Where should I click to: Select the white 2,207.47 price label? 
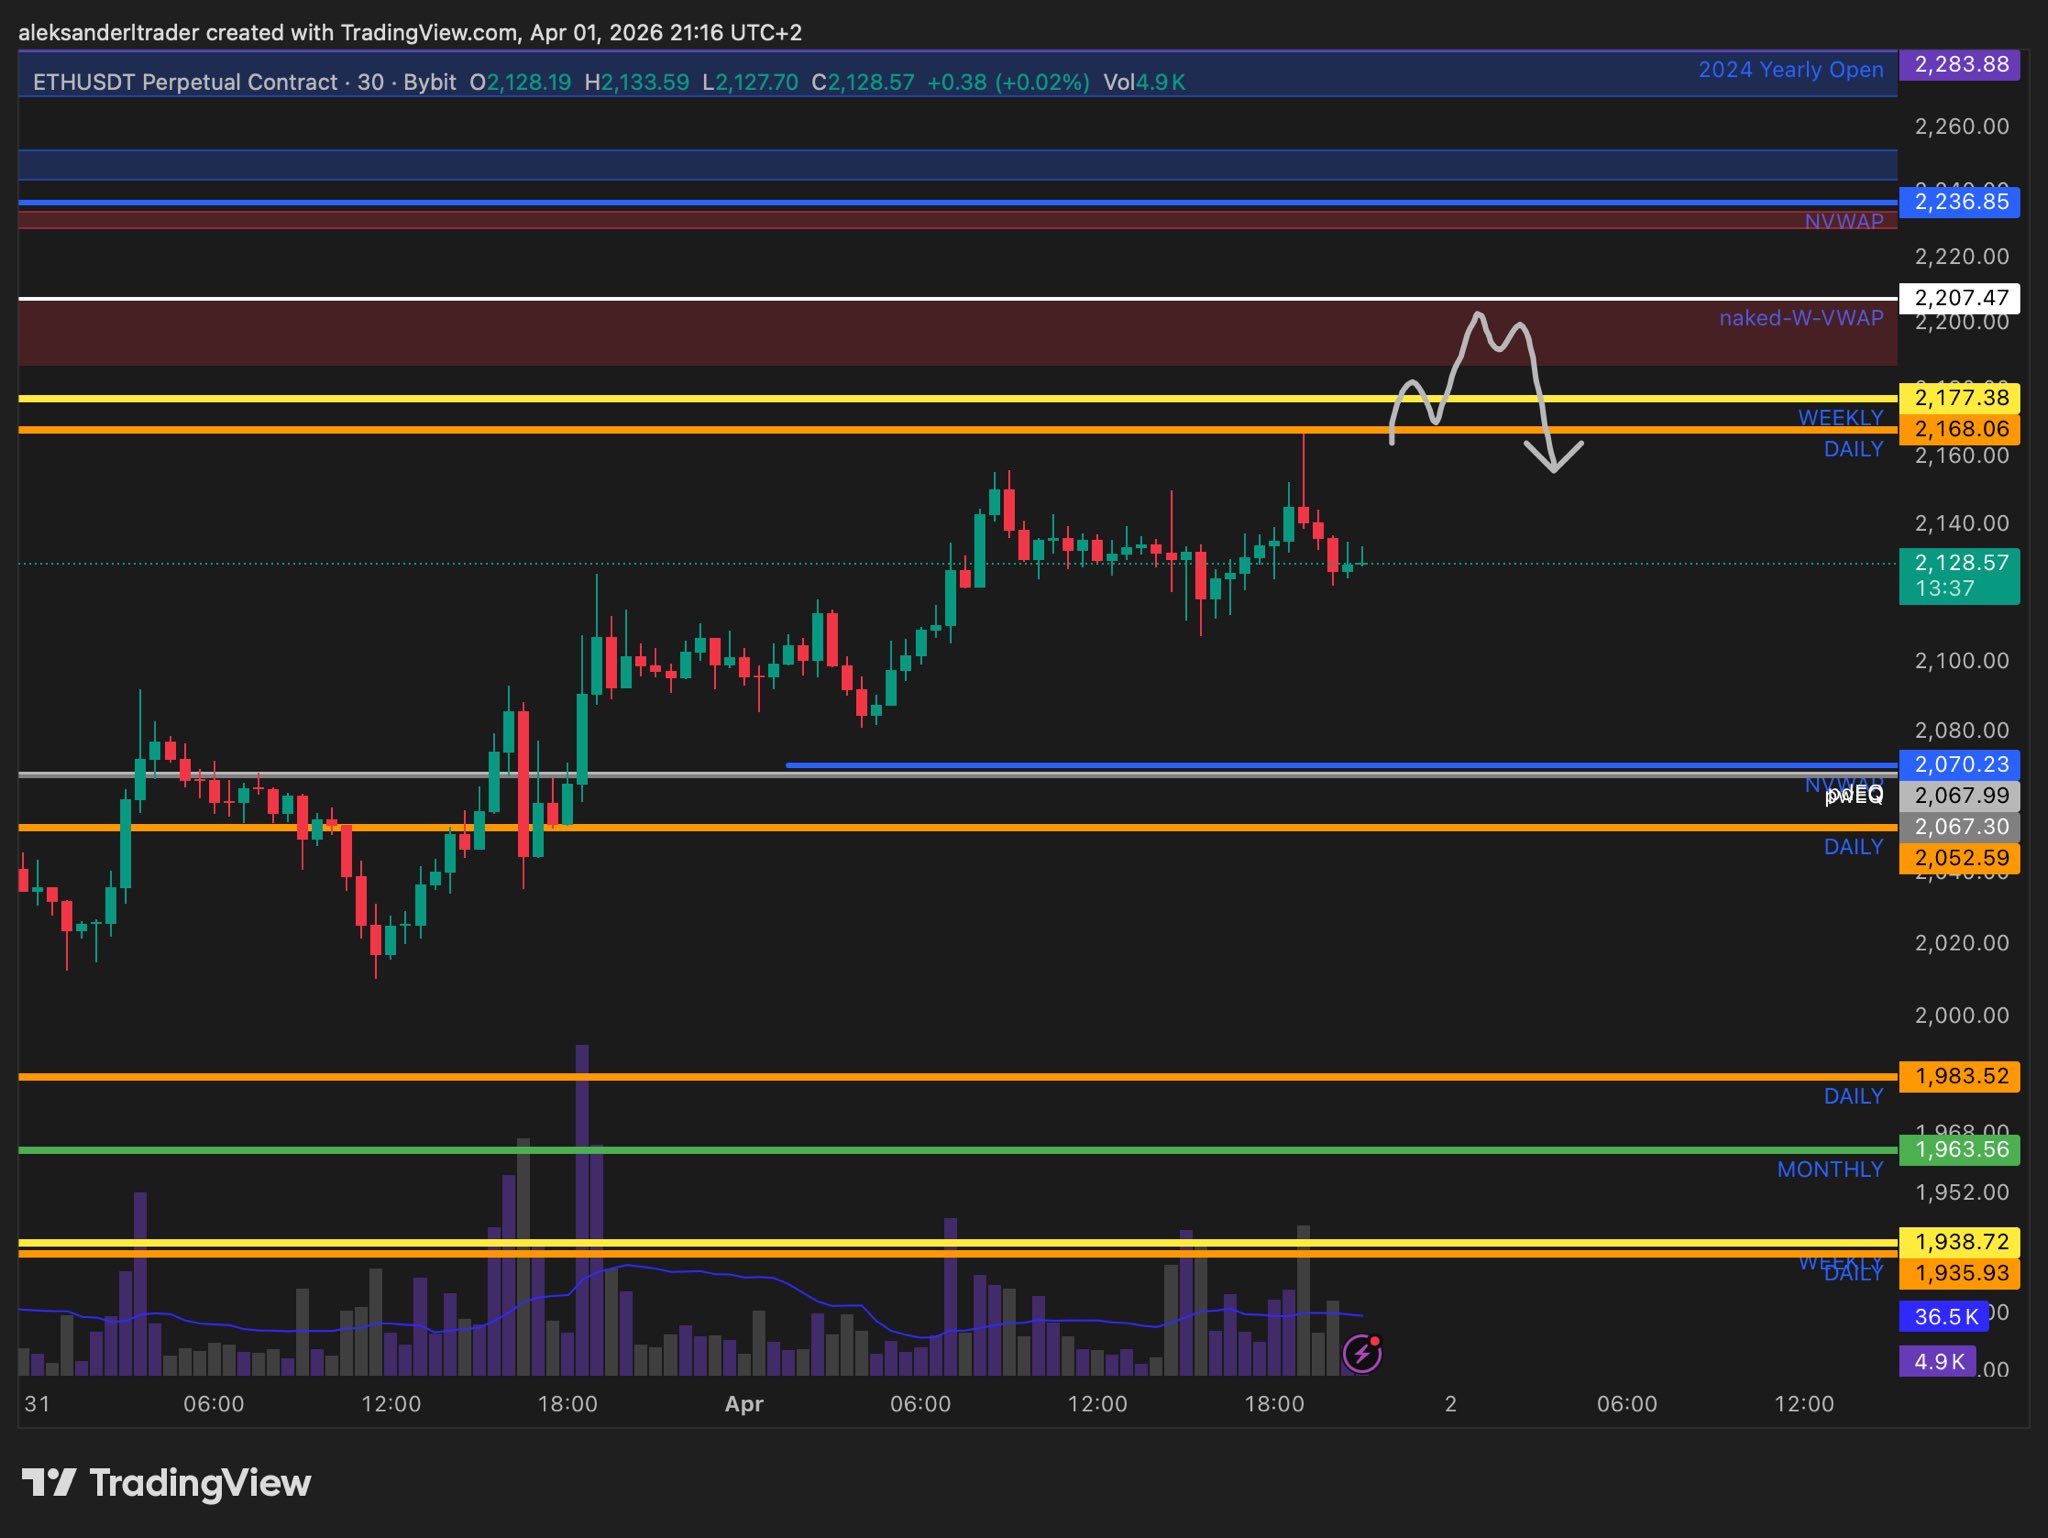pyautogui.click(x=1959, y=298)
